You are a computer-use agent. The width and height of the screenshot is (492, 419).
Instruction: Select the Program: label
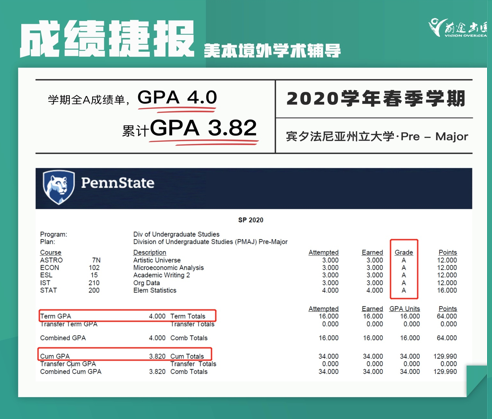point(53,234)
